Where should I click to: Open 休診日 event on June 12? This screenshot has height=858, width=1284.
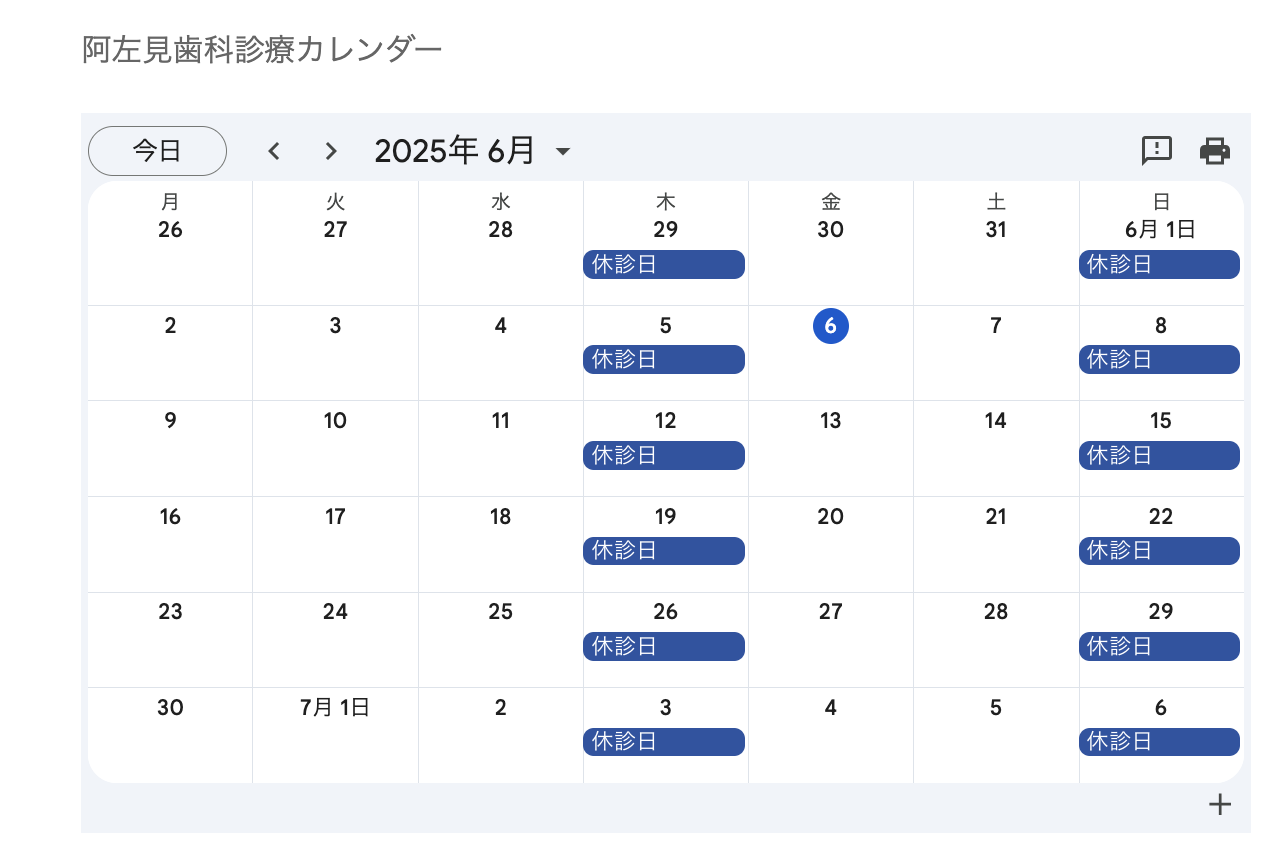click(x=664, y=456)
